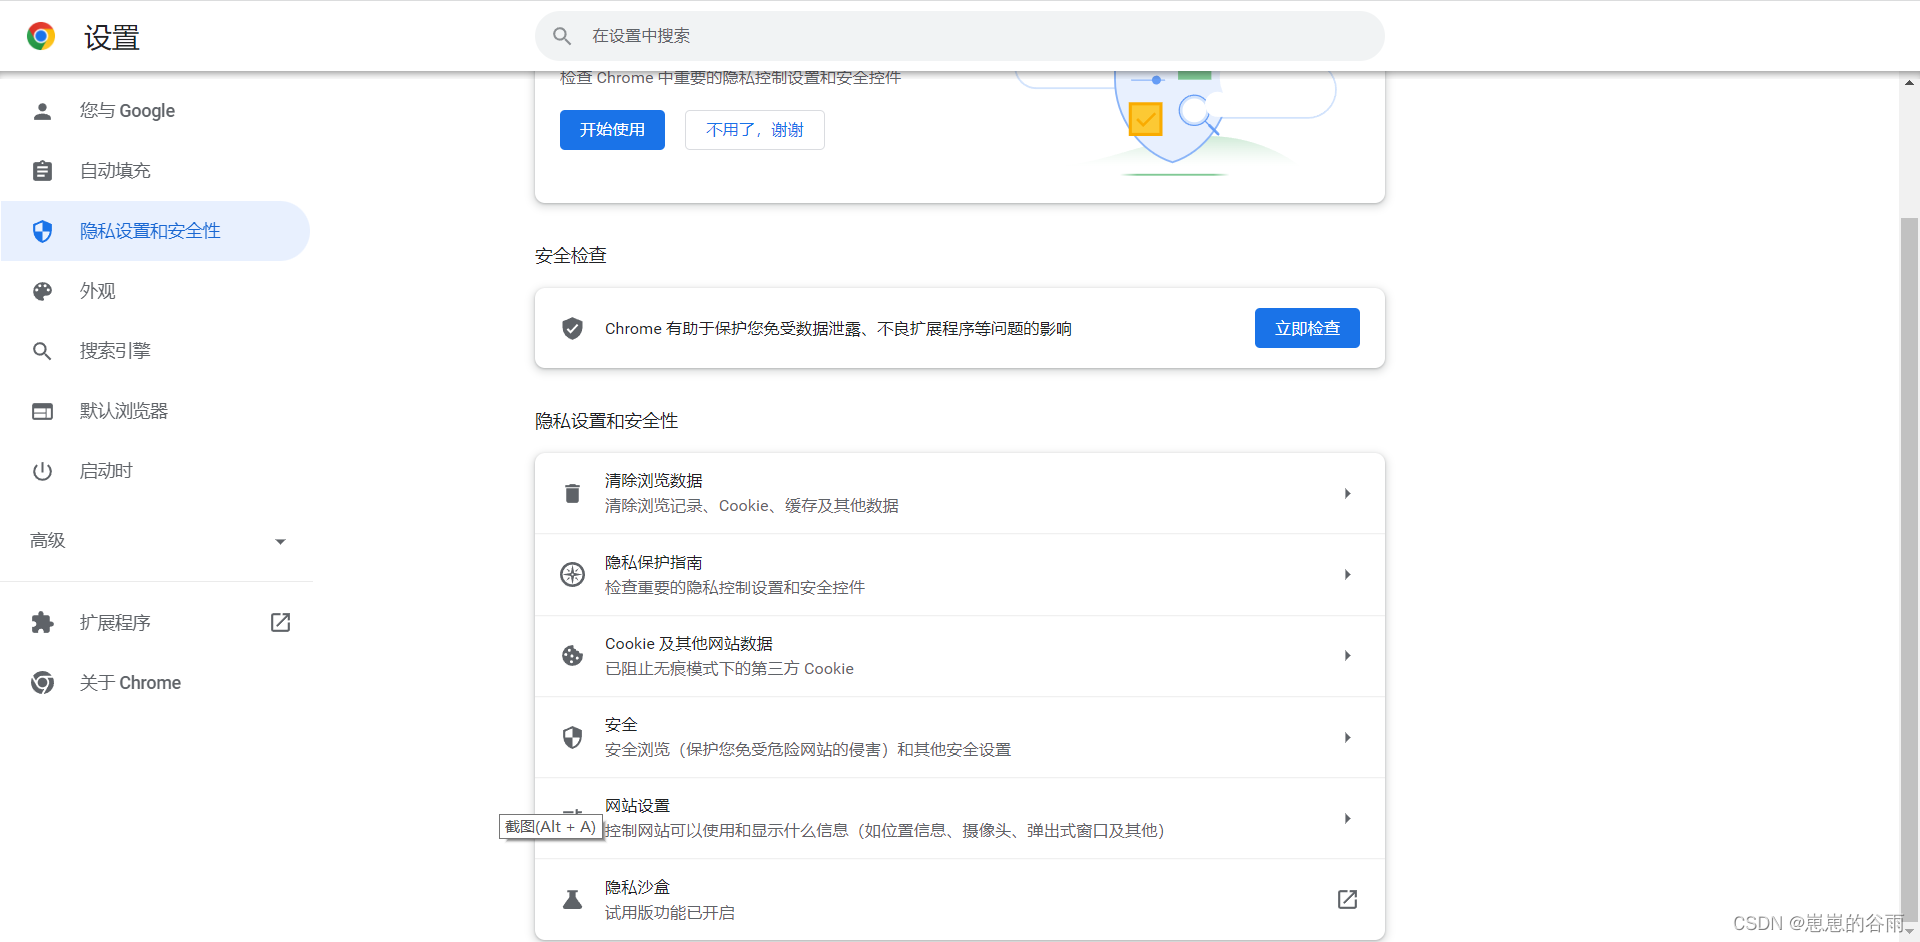
Task: Open 隐私保护指南 using its arrow
Action: 1347,574
